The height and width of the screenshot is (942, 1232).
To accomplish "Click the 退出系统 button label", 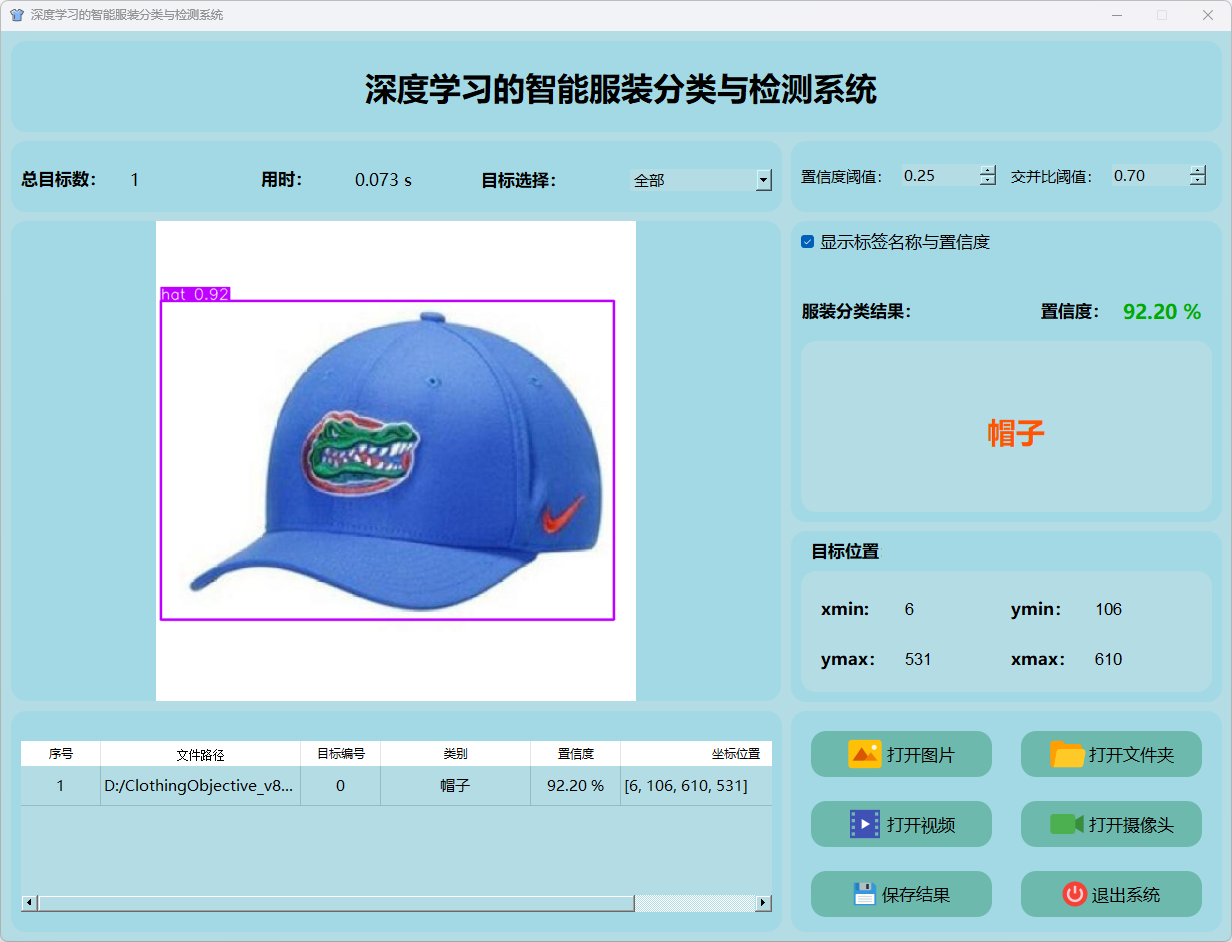I will click(1126, 895).
